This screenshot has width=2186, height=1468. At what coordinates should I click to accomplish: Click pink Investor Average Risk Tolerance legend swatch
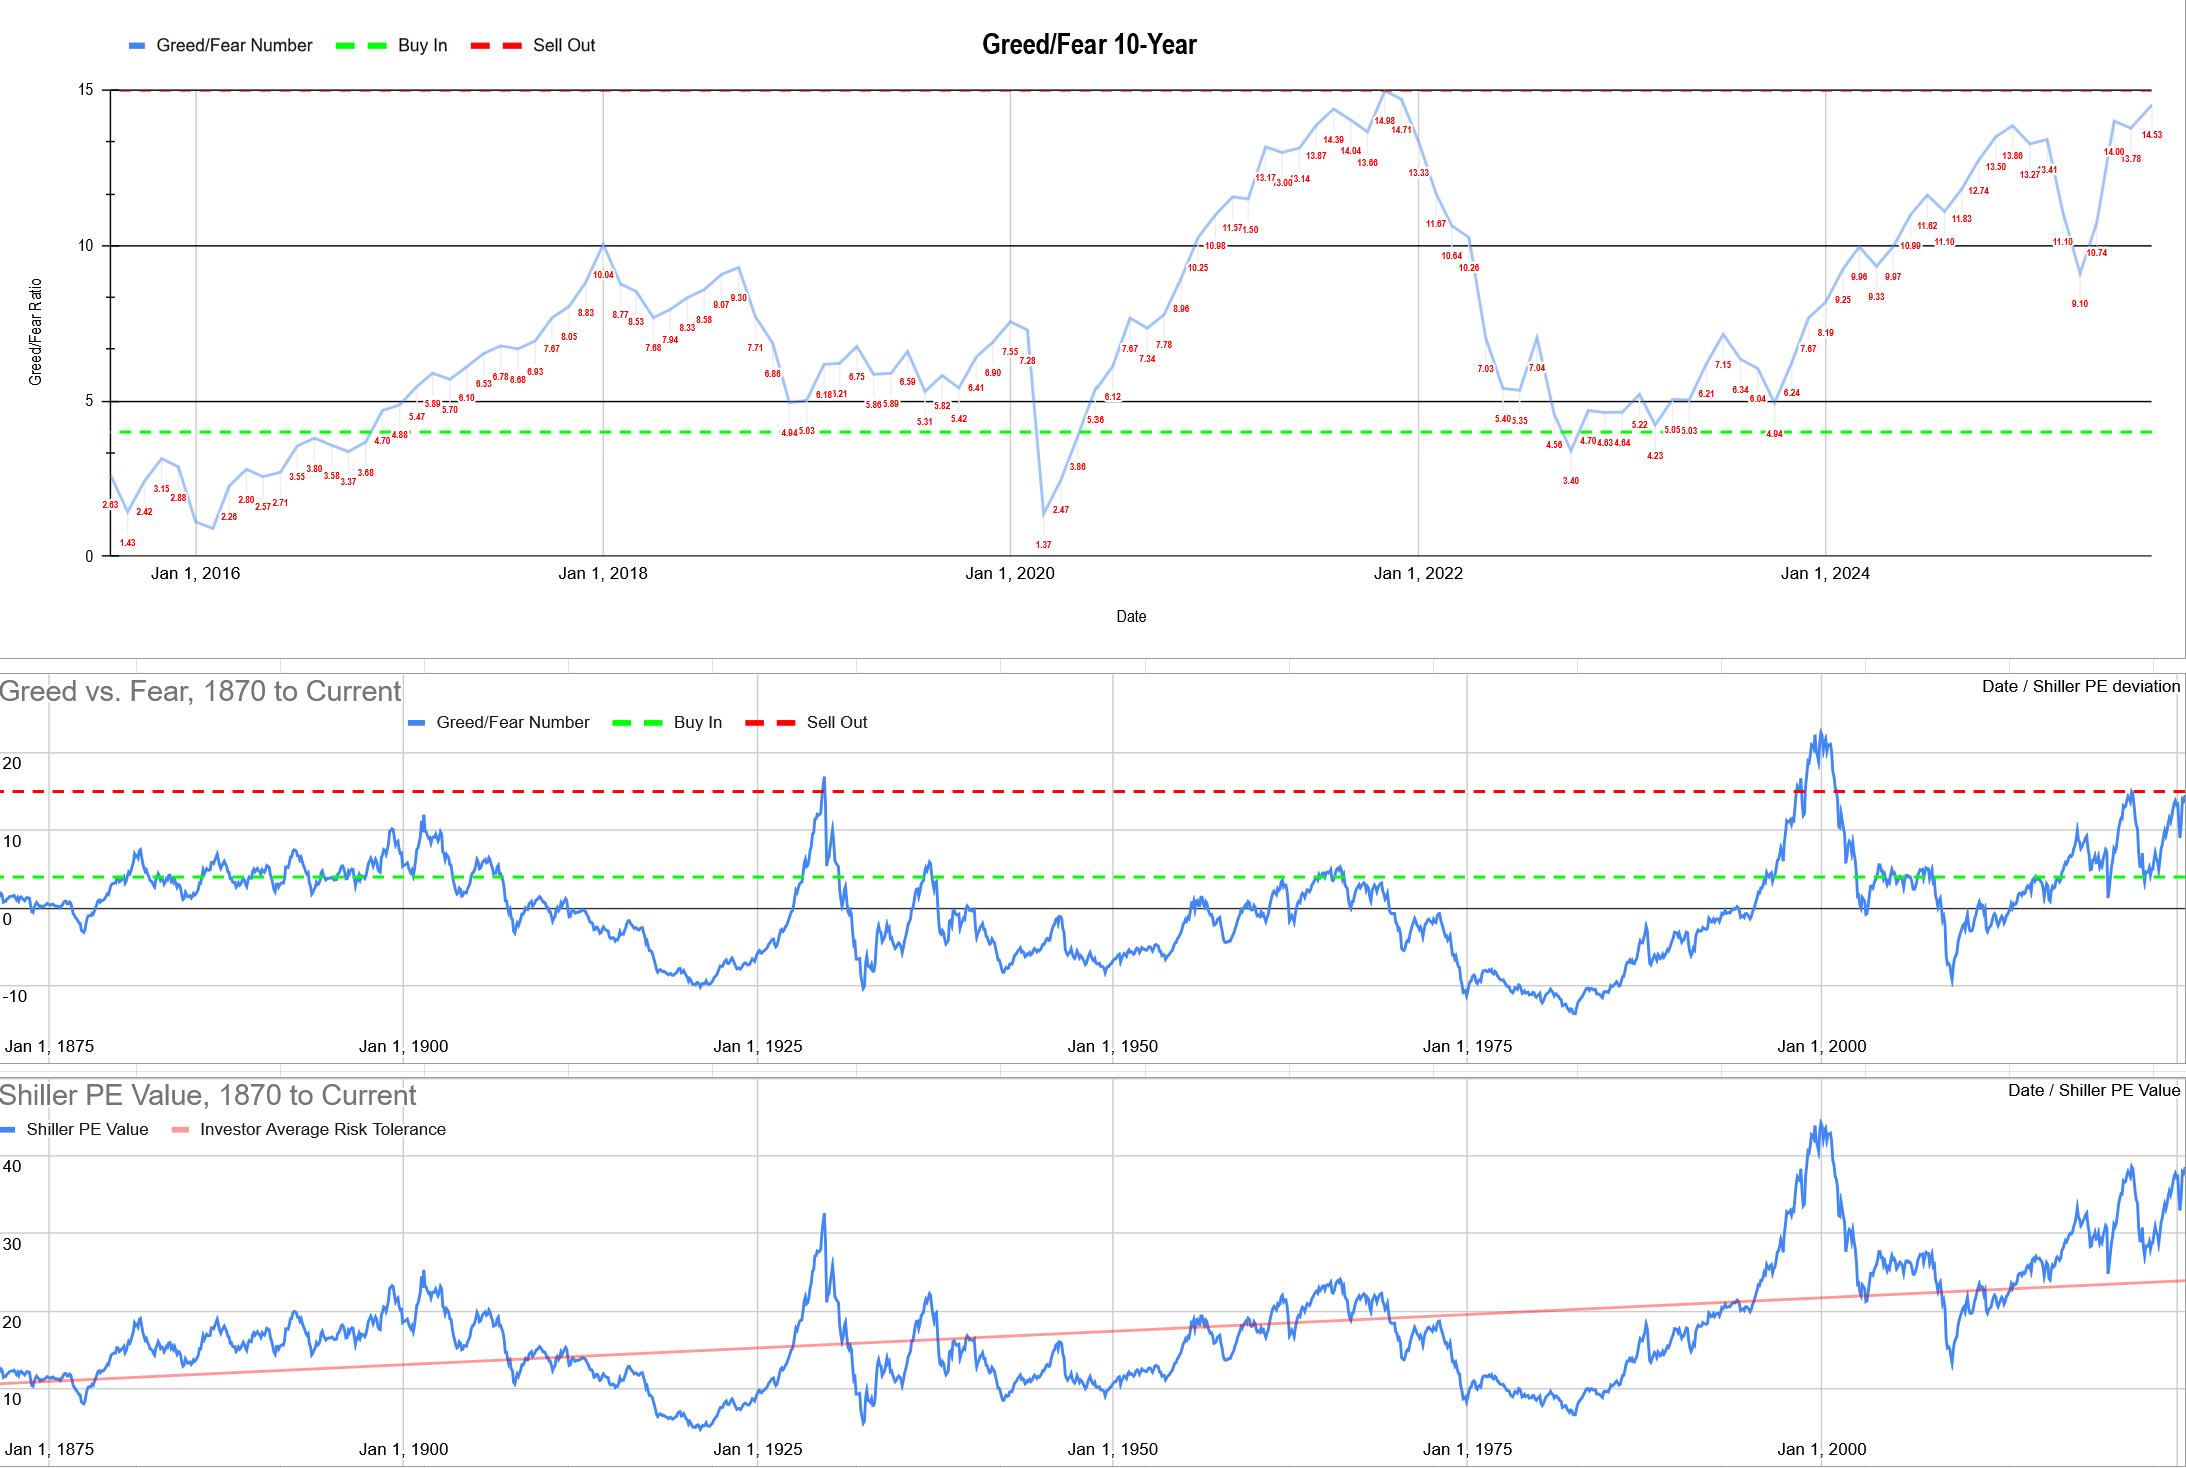180,1130
